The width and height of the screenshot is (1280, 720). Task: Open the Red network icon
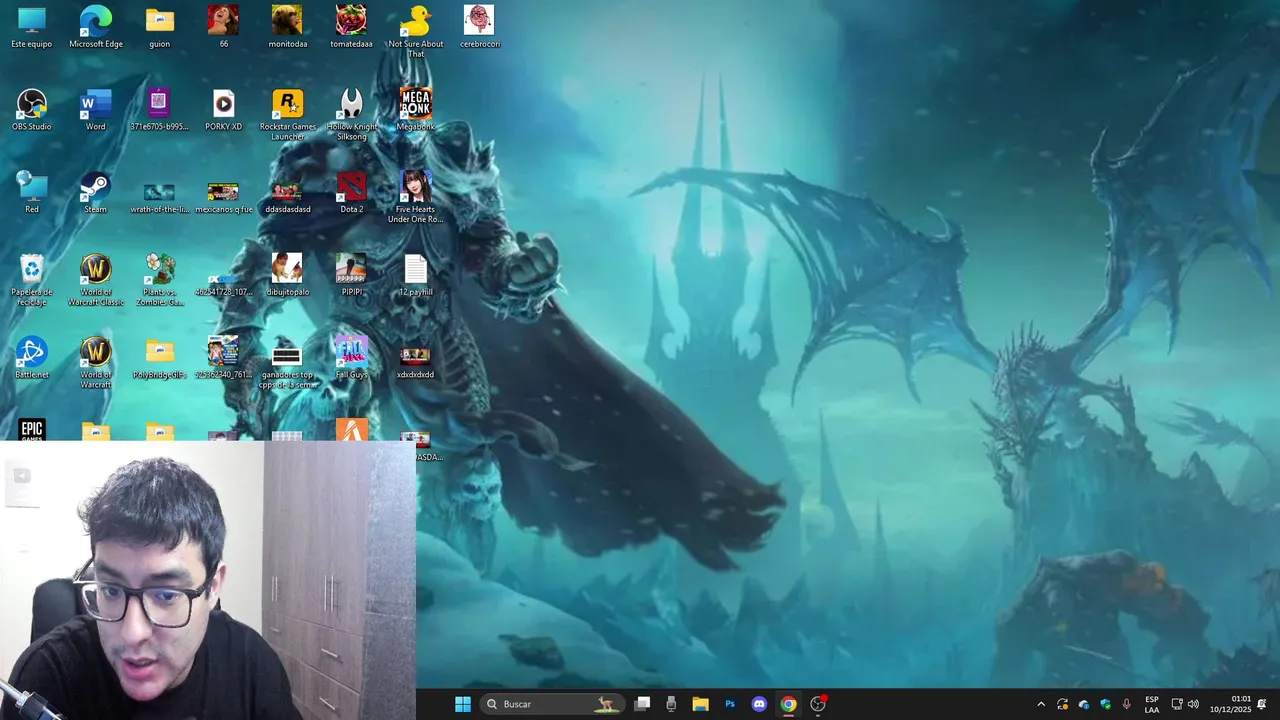click(32, 193)
